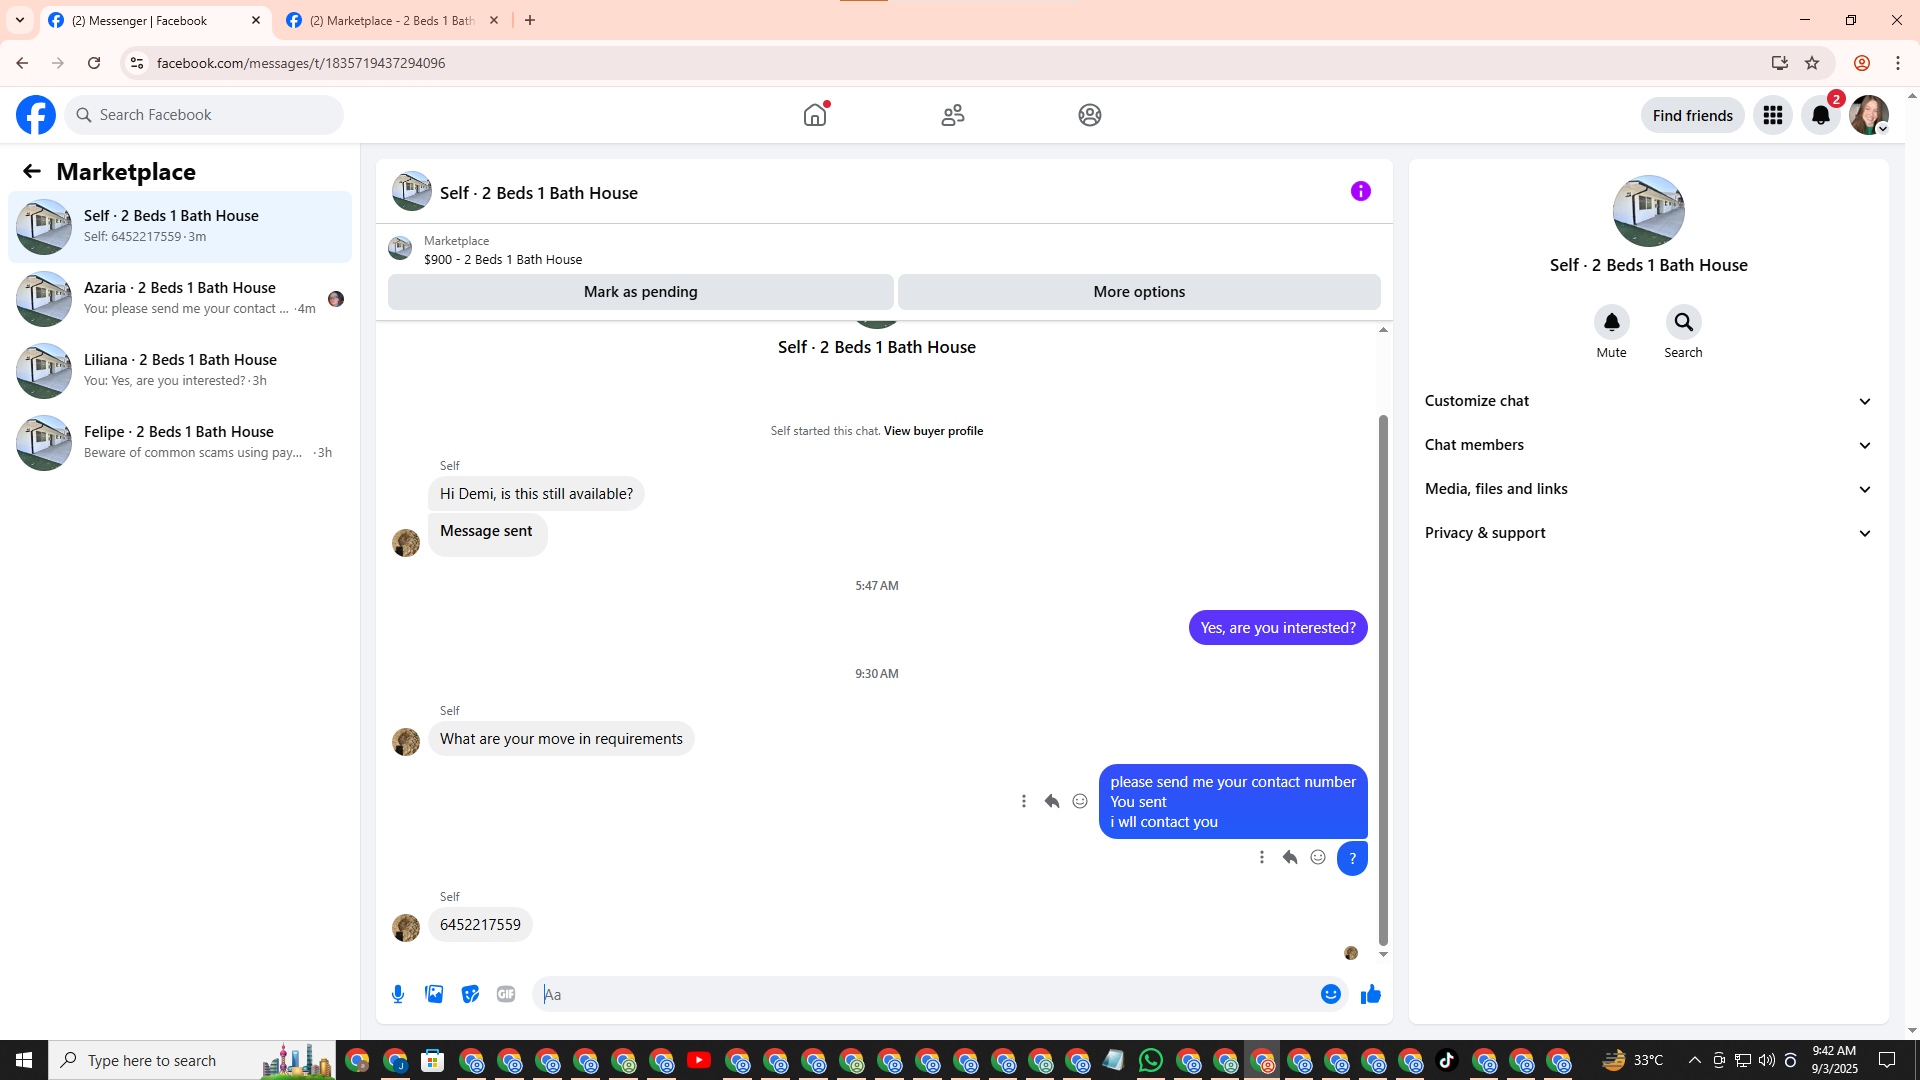Open the Groups icon in top navigation
The image size is (1920, 1080).
1090,115
